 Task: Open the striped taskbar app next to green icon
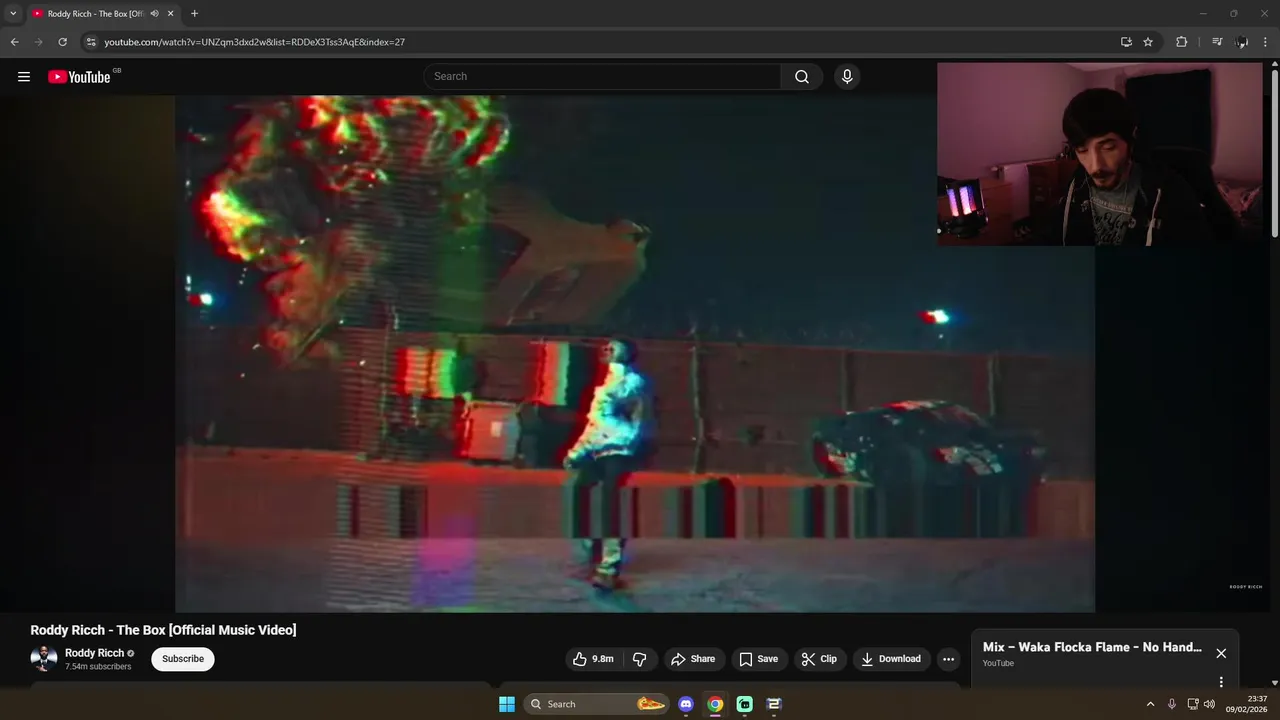tap(774, 704)
